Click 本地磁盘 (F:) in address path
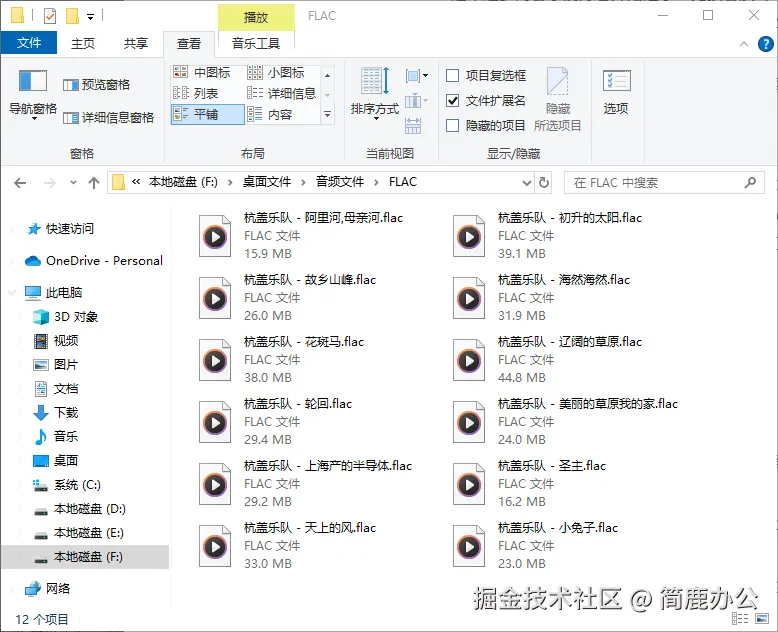The image size is (778, 632). point(183,182)
